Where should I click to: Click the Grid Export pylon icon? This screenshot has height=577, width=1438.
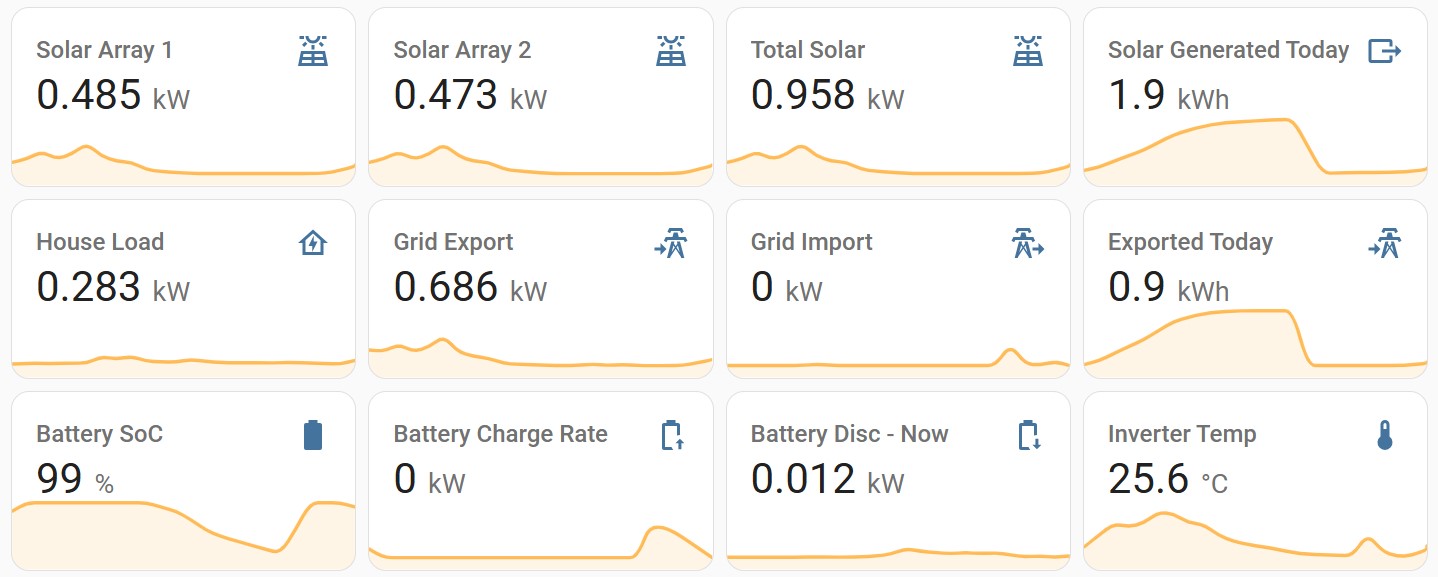pyautogui.click(x=670, y=243)
